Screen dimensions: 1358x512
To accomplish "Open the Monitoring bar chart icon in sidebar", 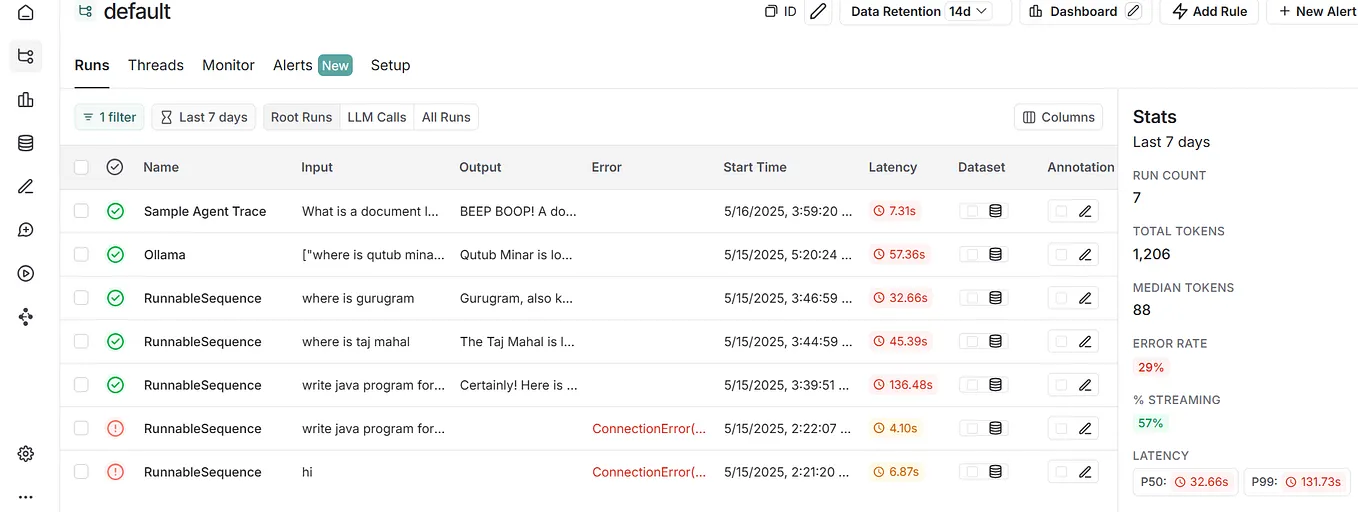I will (26, 100).
